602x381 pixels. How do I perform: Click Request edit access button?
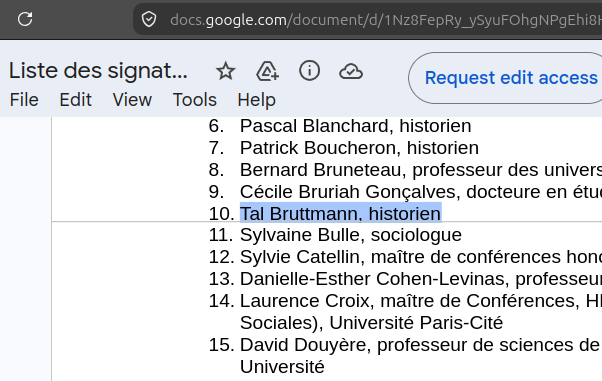click(x=505, y=78)
